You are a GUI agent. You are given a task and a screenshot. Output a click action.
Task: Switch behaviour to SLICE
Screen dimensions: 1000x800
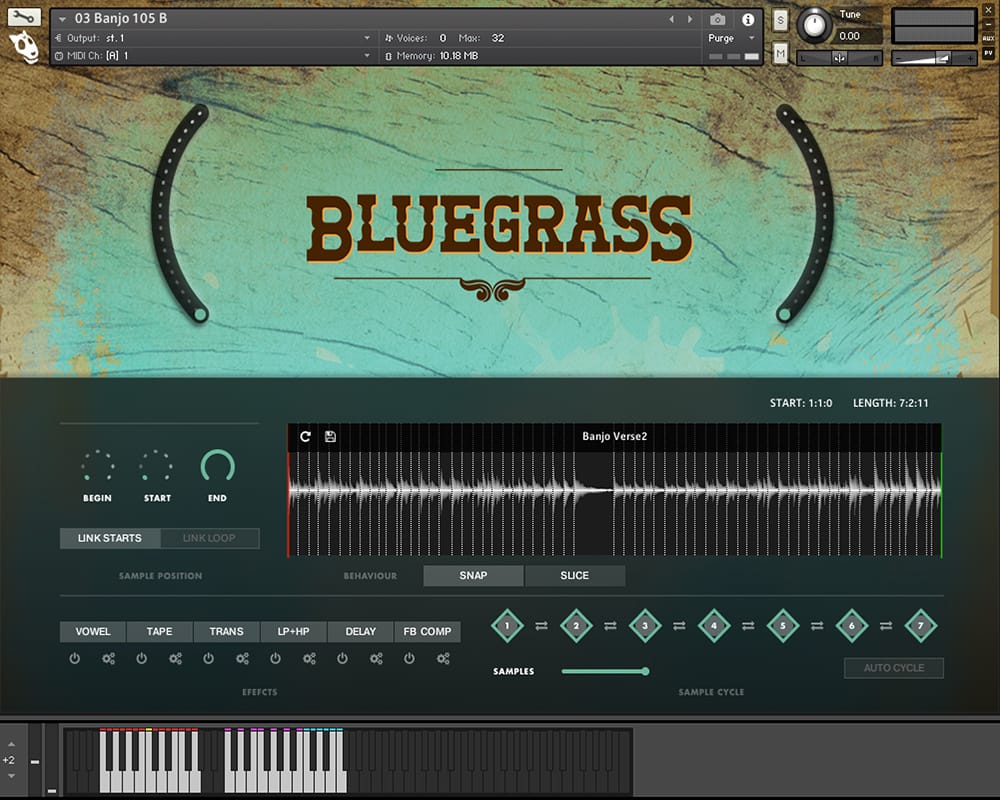tap(575, 576)
